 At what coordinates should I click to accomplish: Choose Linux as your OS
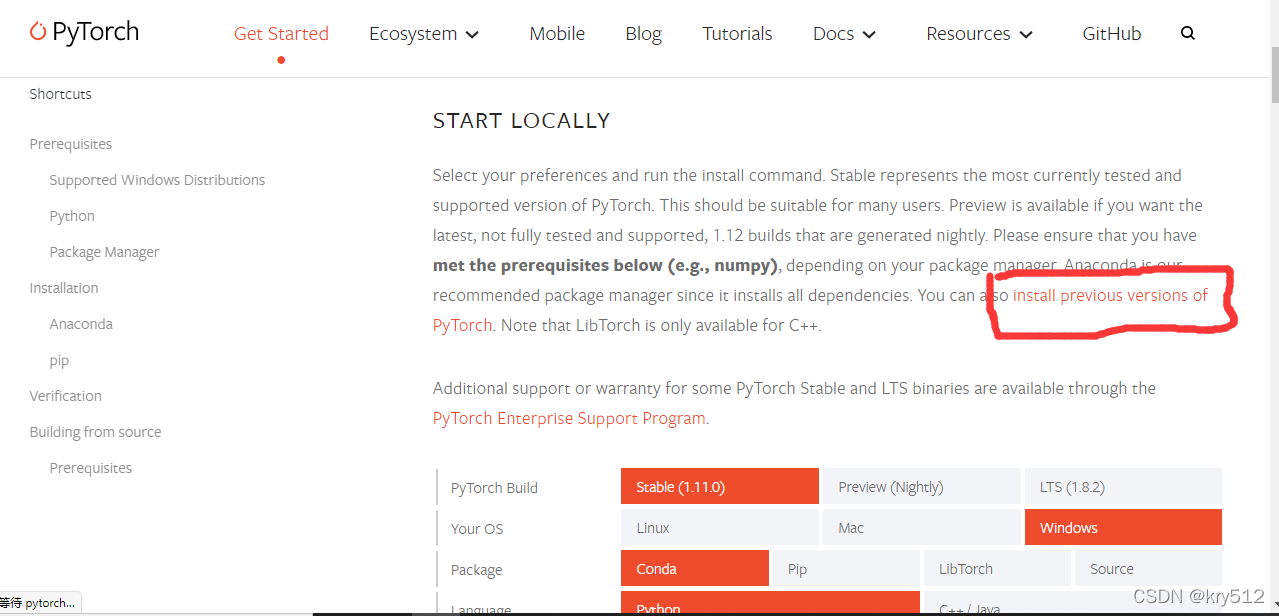point(720,528)
